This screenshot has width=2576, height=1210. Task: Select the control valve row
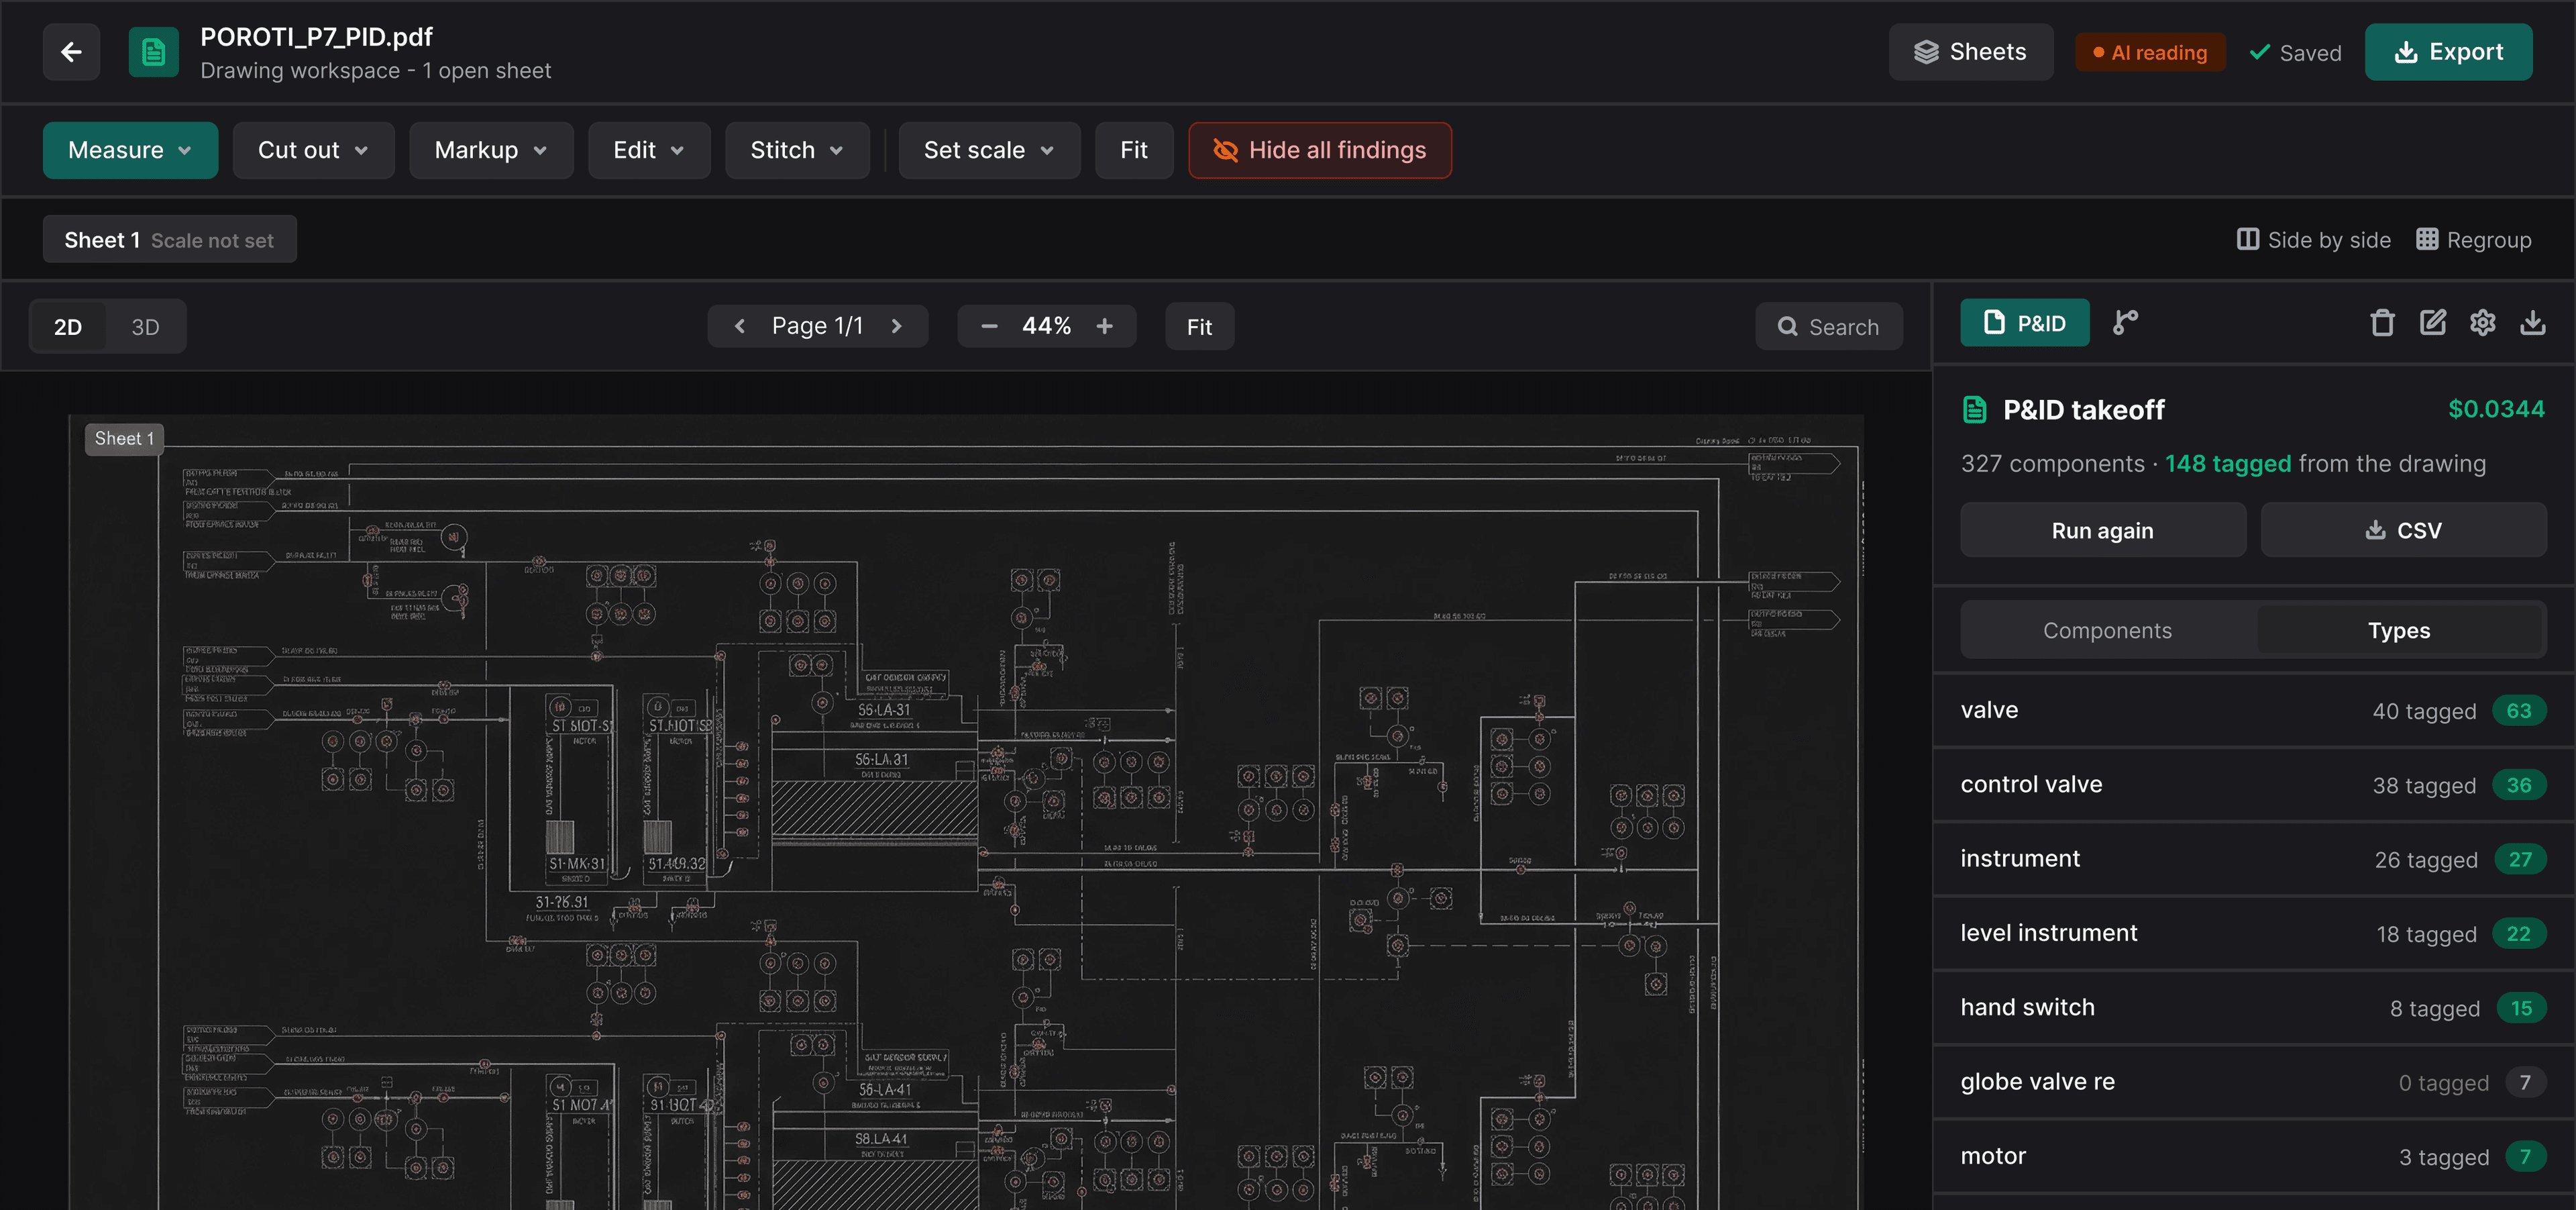[x=2253, y=785]
